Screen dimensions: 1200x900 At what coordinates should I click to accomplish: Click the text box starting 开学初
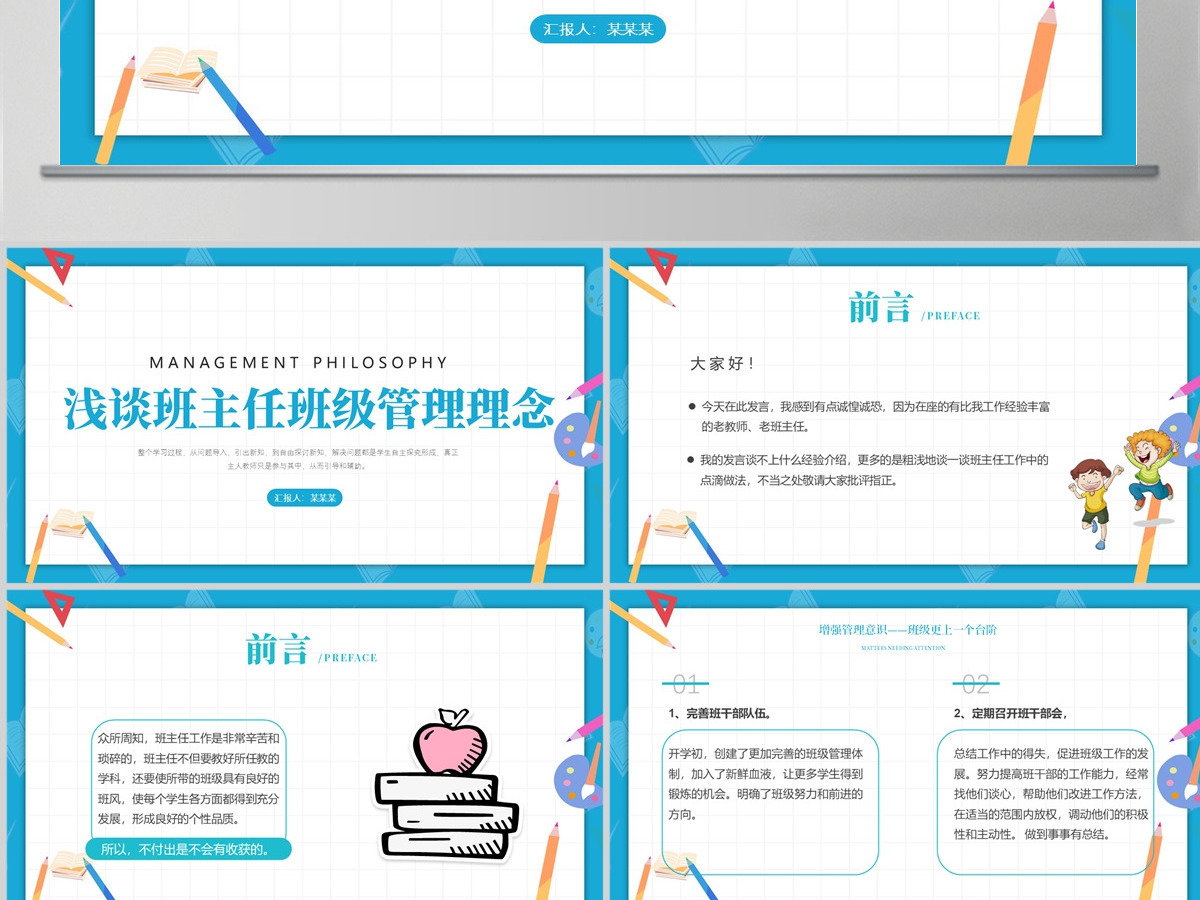coord(770,802)
